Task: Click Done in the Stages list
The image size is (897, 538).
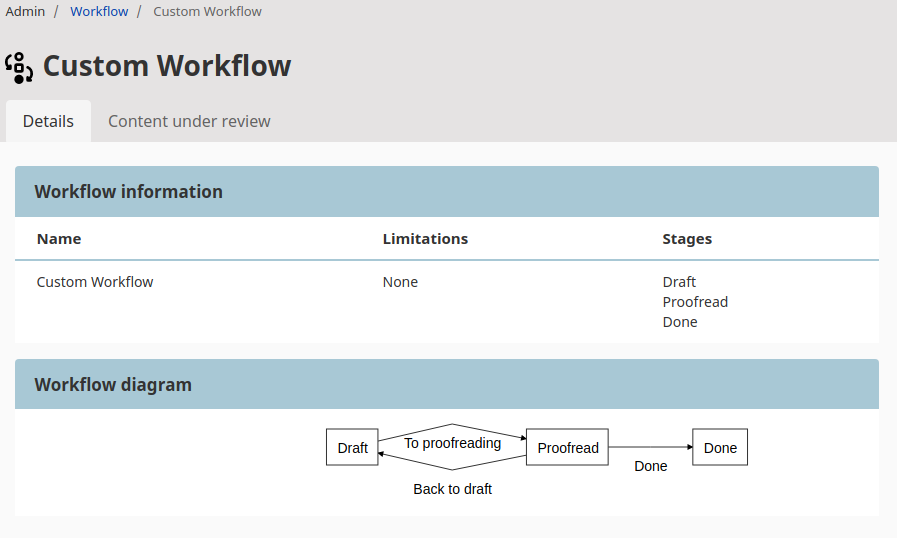Action: tap(680, 322)
